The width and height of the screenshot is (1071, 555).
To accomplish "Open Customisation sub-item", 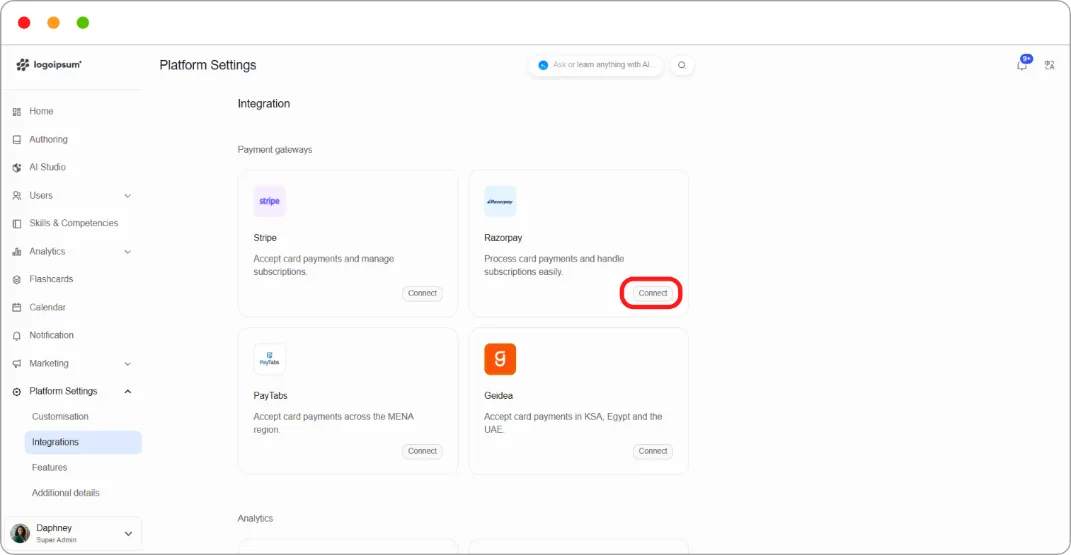I will click(60, 416).
